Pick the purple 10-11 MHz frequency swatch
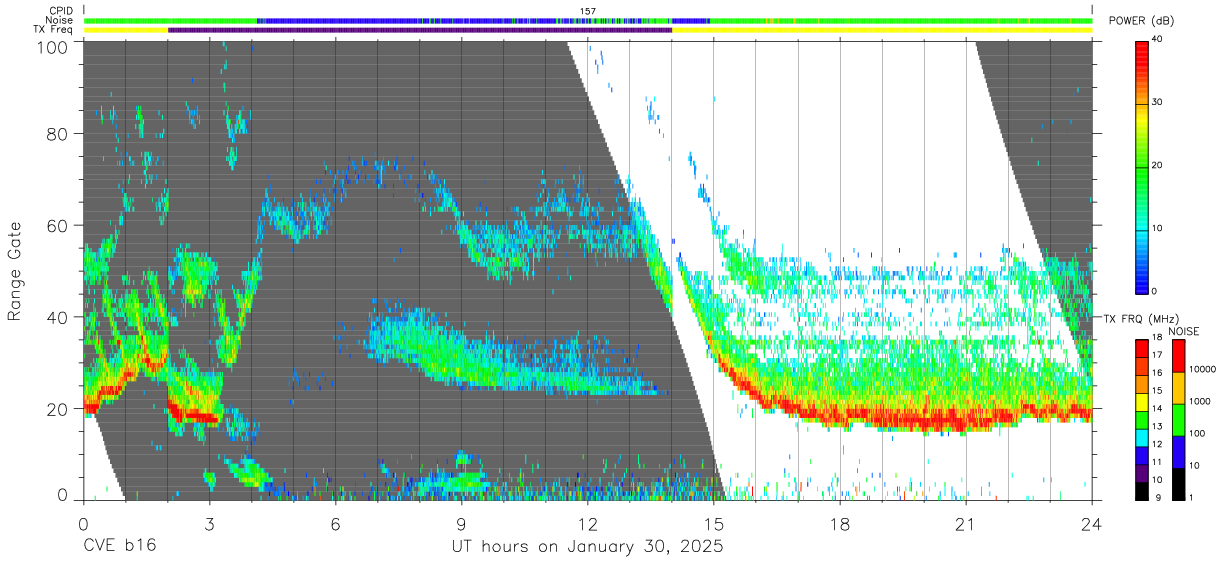1228x567 pixels. [x=1141, y=472]
